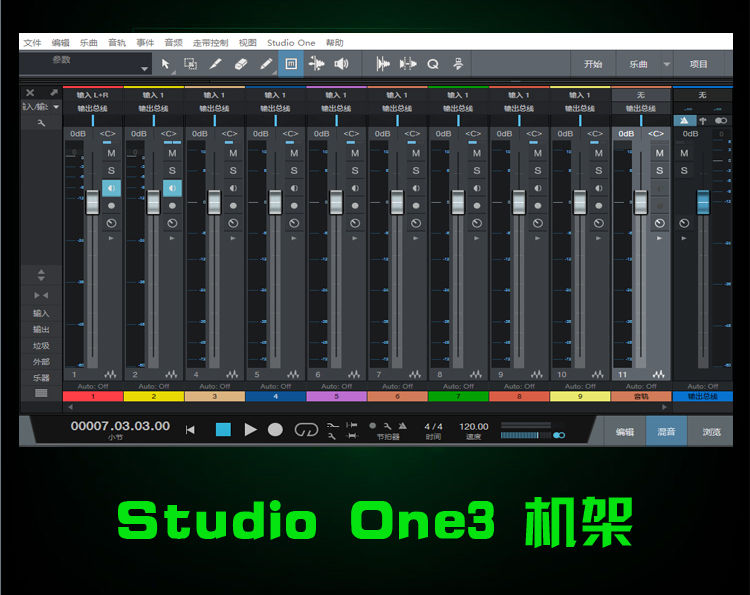
Task: Click the 开始 start page button
Action: [593, 64]
